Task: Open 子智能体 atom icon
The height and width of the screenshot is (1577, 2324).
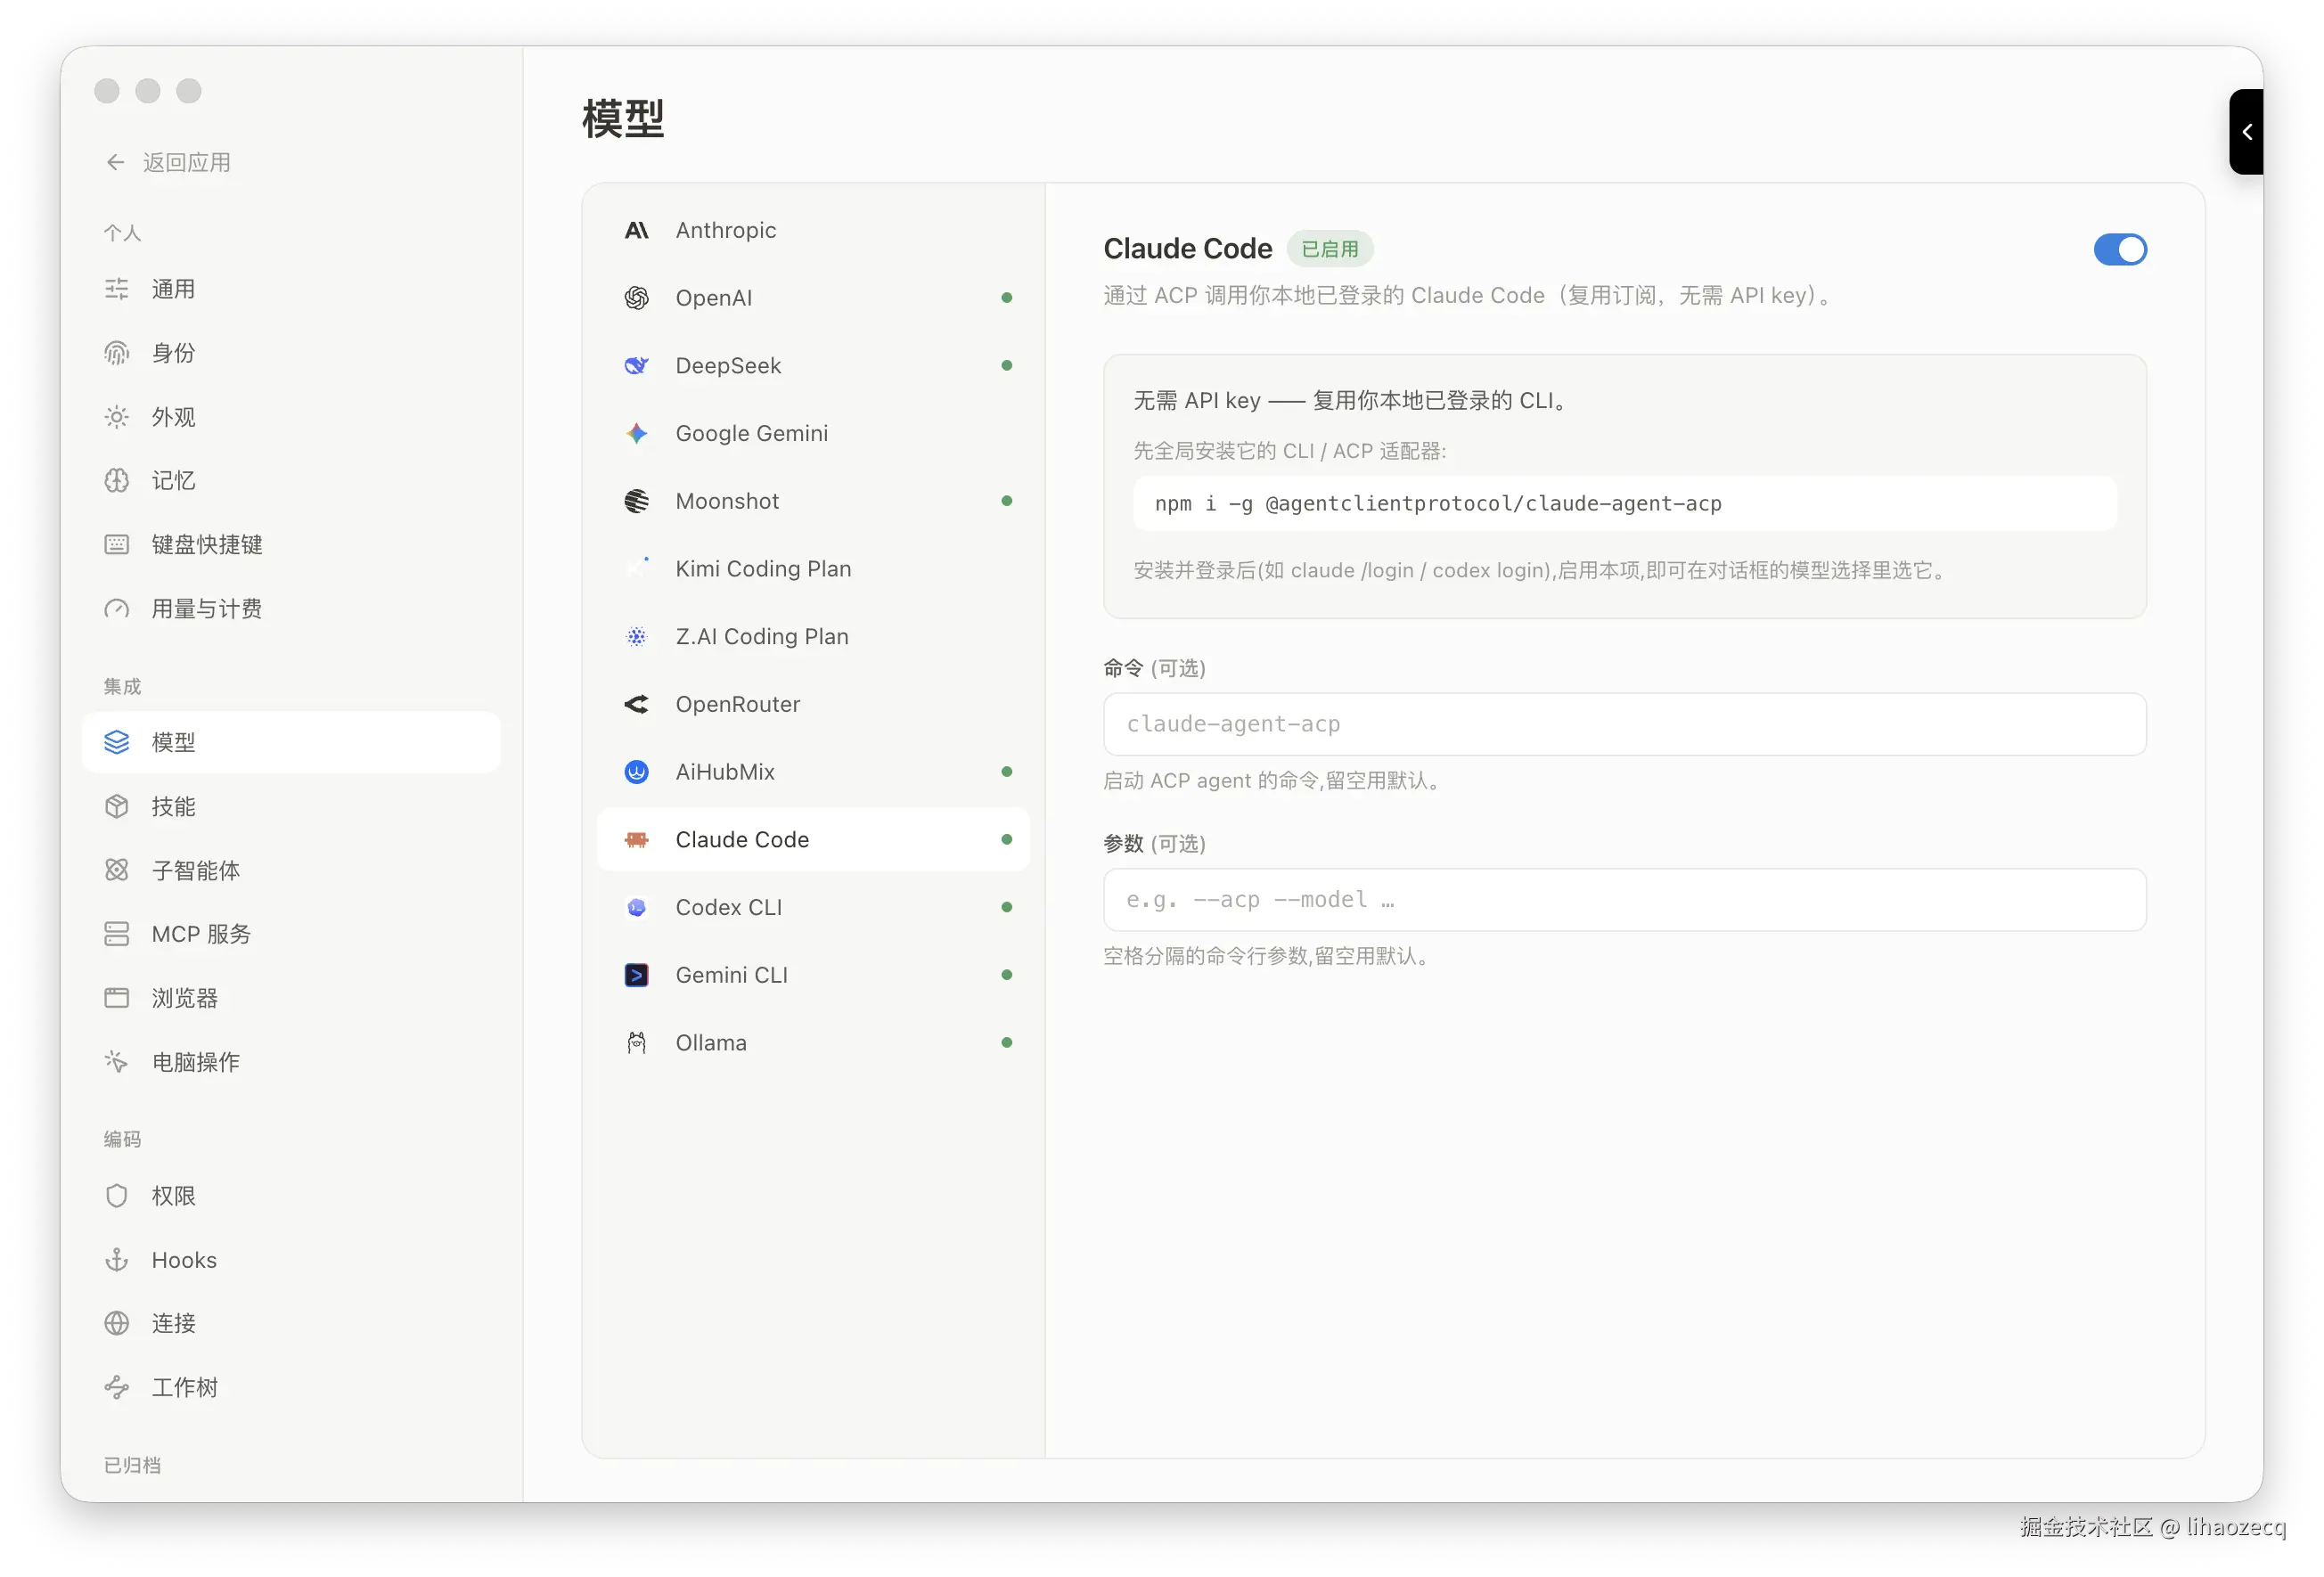Action: coord(117,870)
